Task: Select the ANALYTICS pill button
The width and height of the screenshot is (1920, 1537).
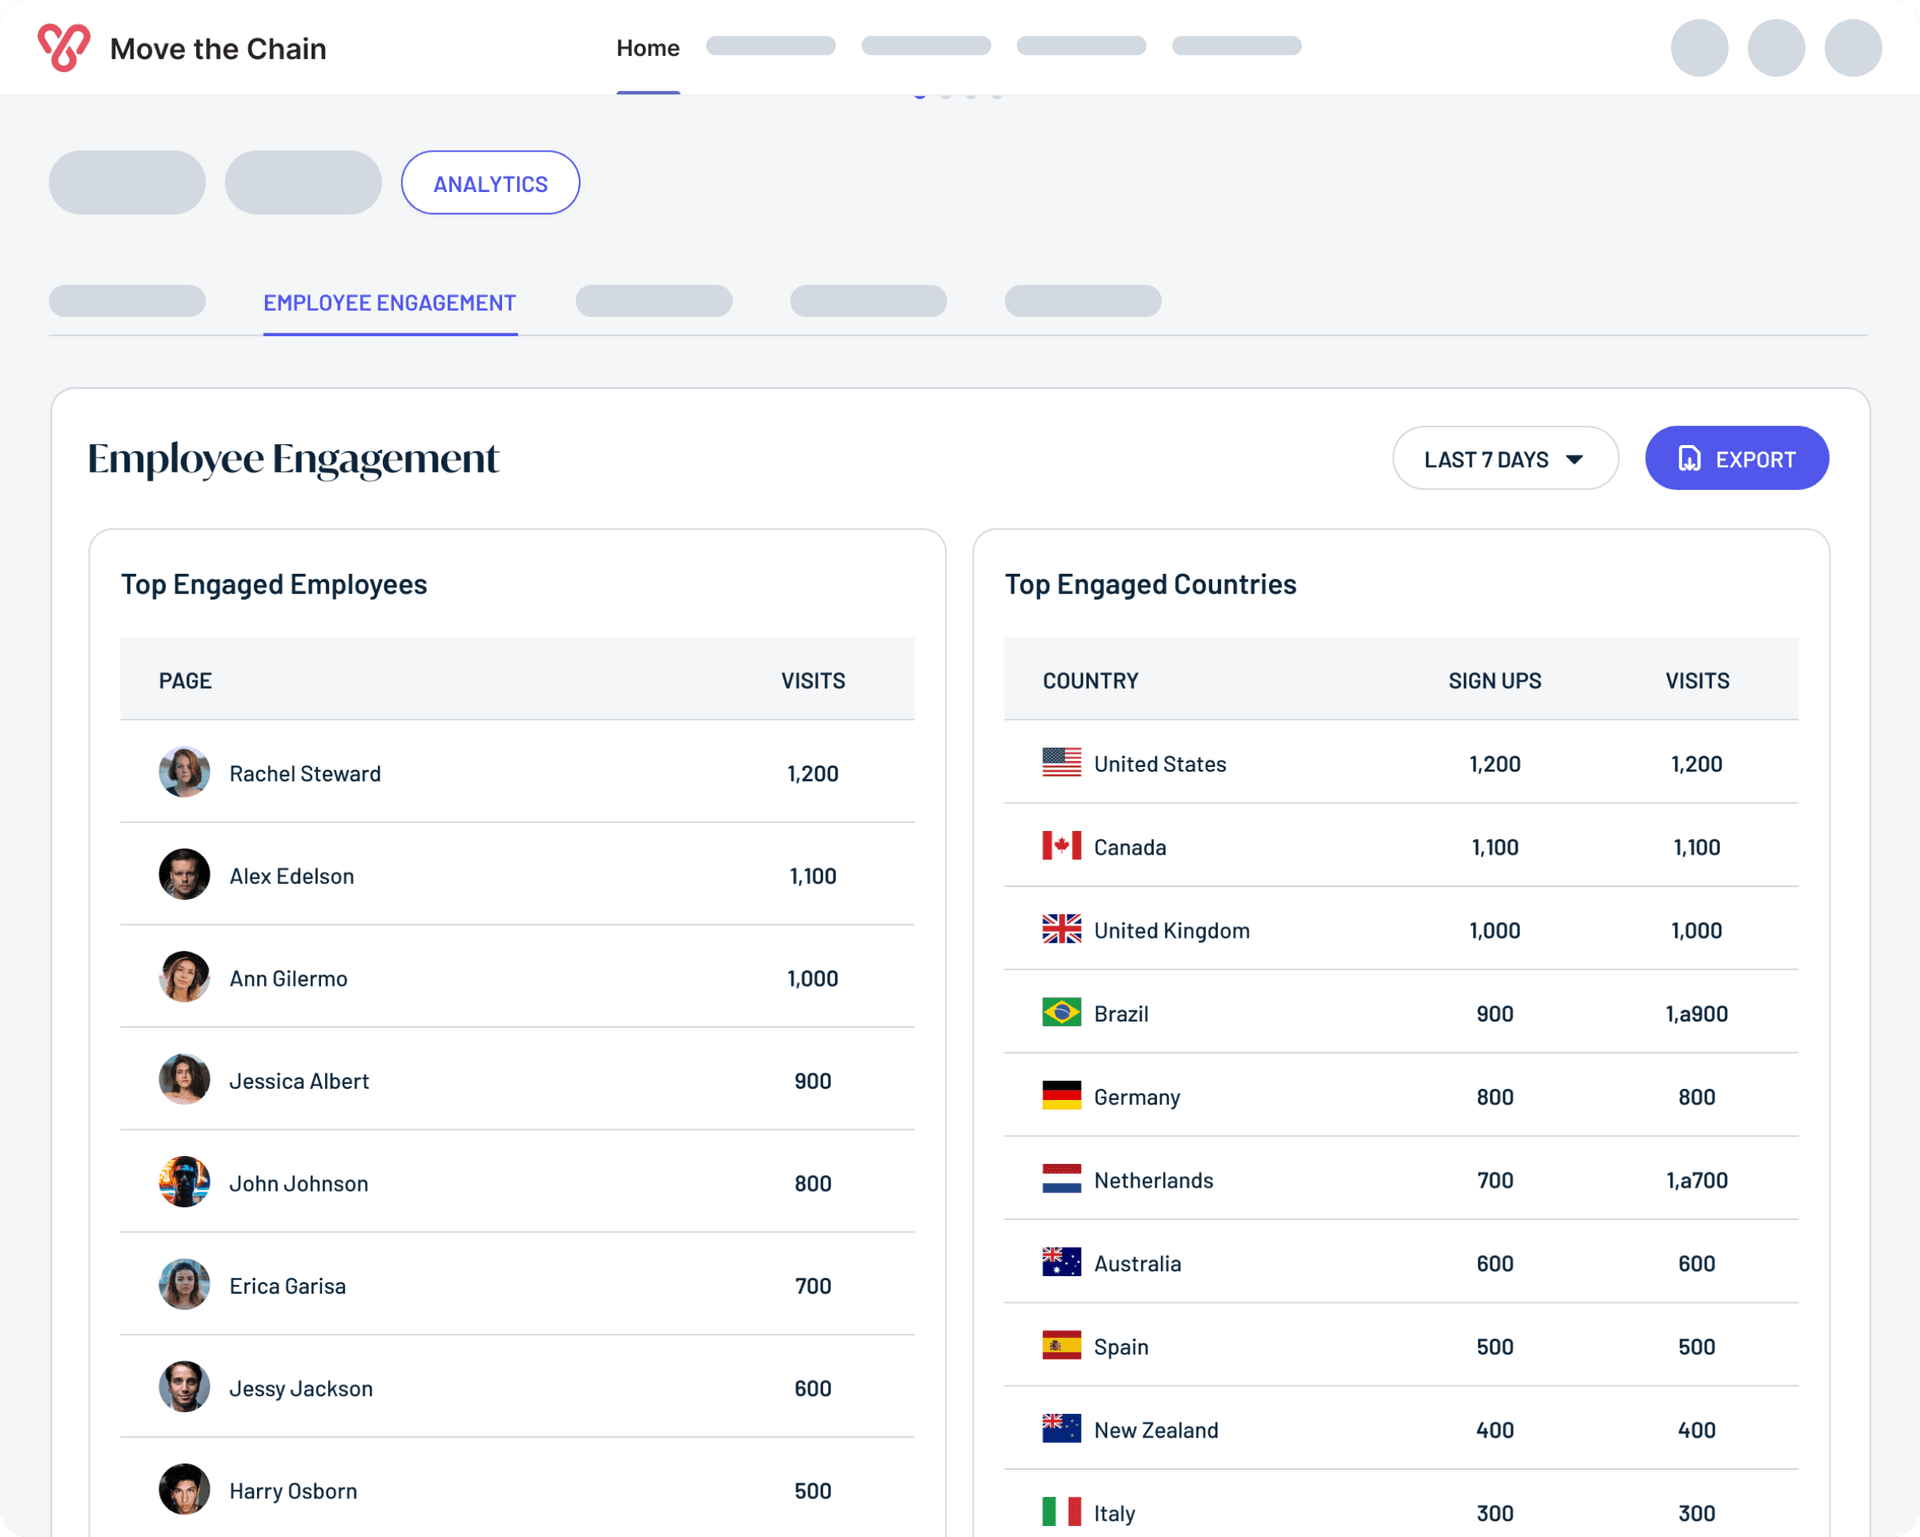Action: pos(490,183)
